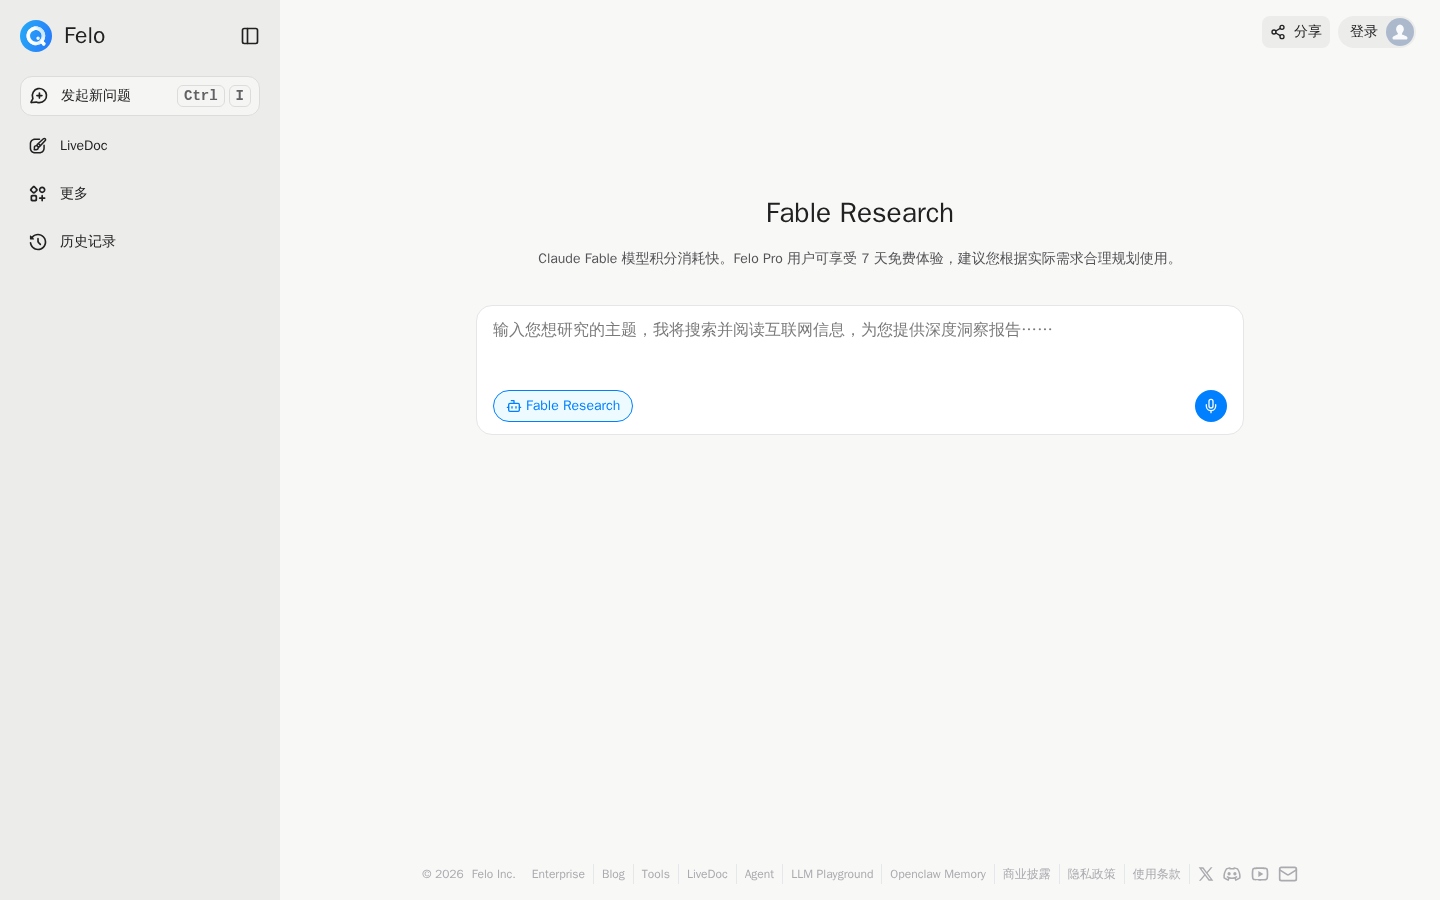Click the user avatar icon
The image size is (1440, 900).
[1400, 32]
